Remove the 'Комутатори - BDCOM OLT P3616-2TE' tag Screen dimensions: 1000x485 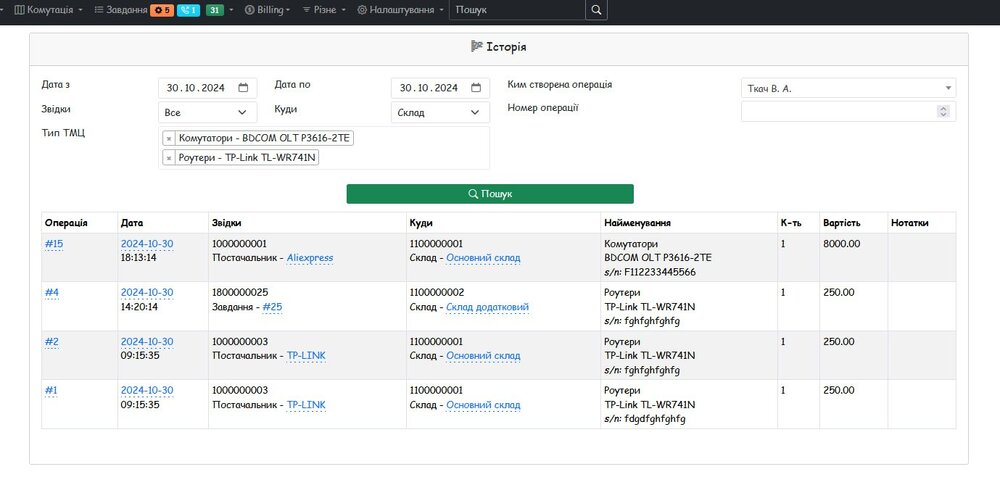169,138
